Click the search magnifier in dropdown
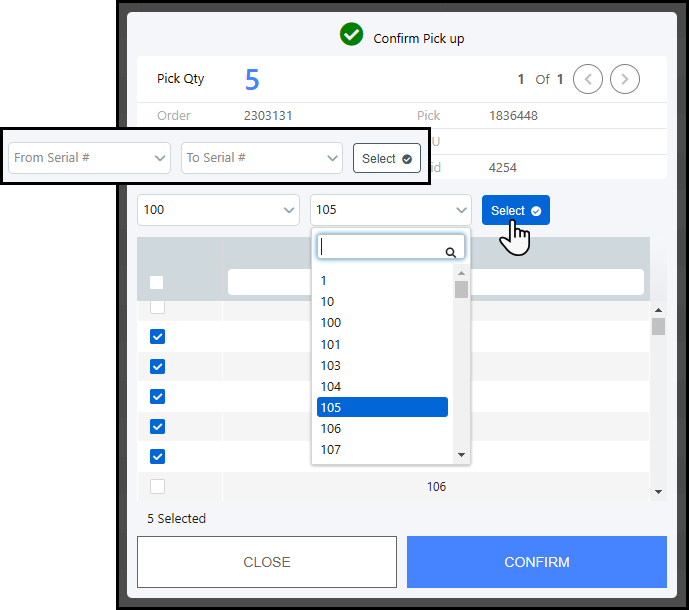The width and height of the screenshot is (689, 610). [451, 253]
